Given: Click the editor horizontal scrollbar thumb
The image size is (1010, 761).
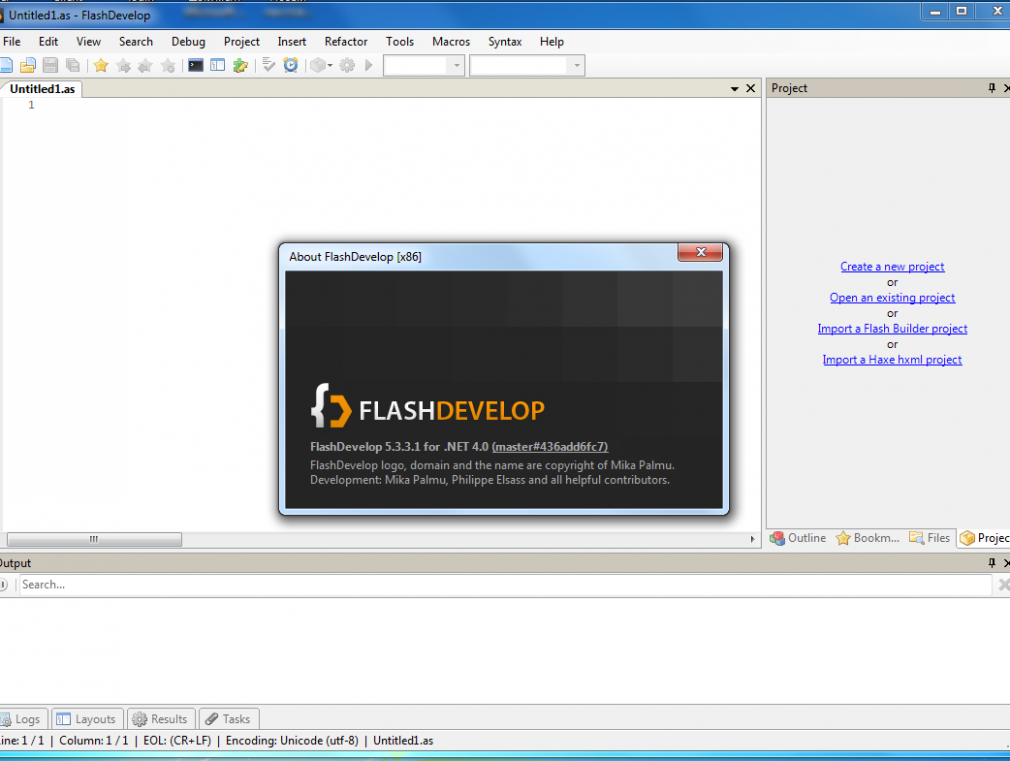Looking at the screenshot, I should [94, 539].
